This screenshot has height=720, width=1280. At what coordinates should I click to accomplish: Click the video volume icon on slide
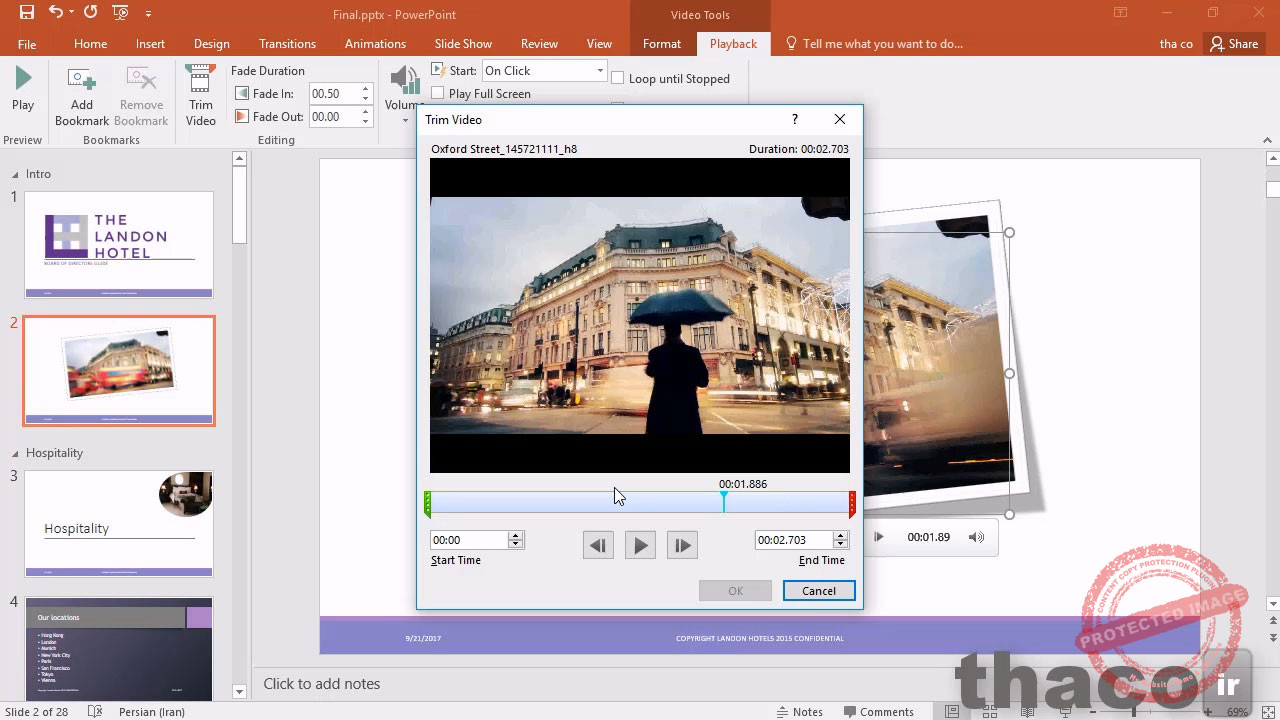point(976,537)
